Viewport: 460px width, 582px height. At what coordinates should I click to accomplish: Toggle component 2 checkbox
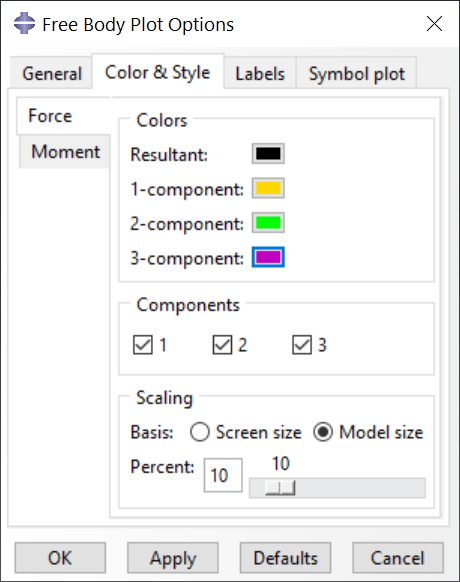pos(222,345)
